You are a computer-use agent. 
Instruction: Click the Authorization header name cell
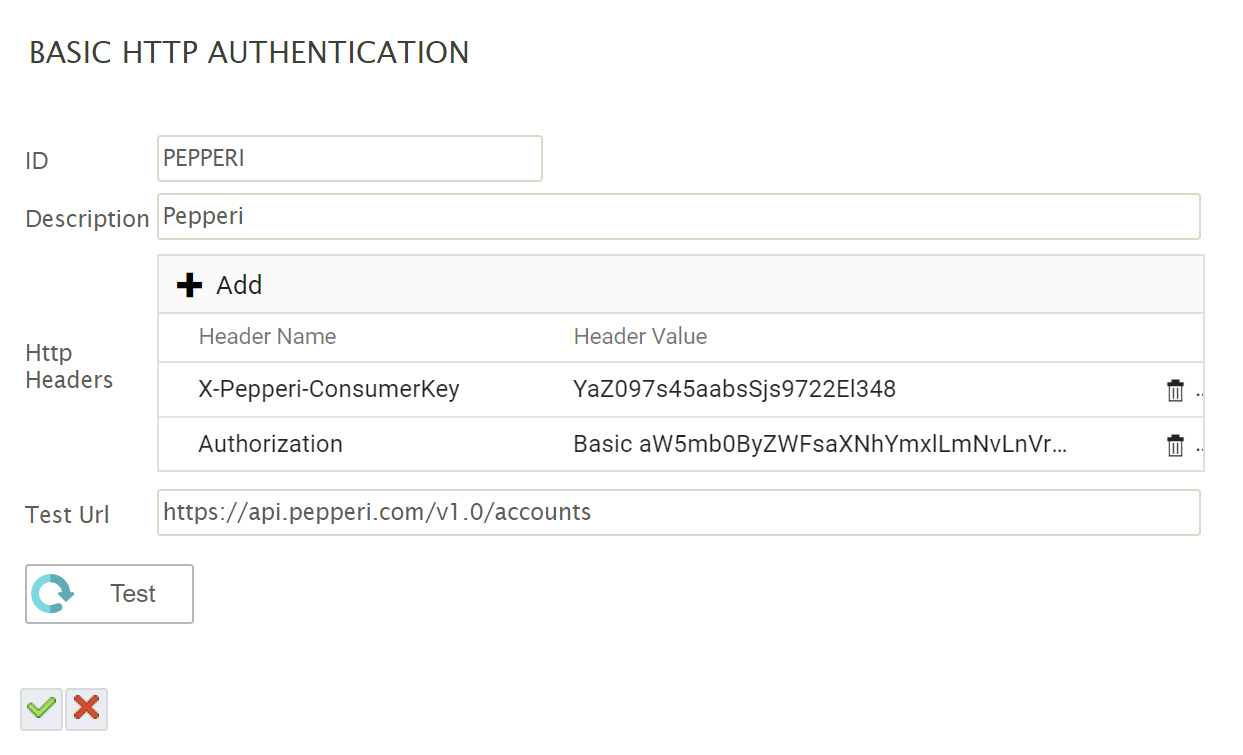click(x=271, y=444)
